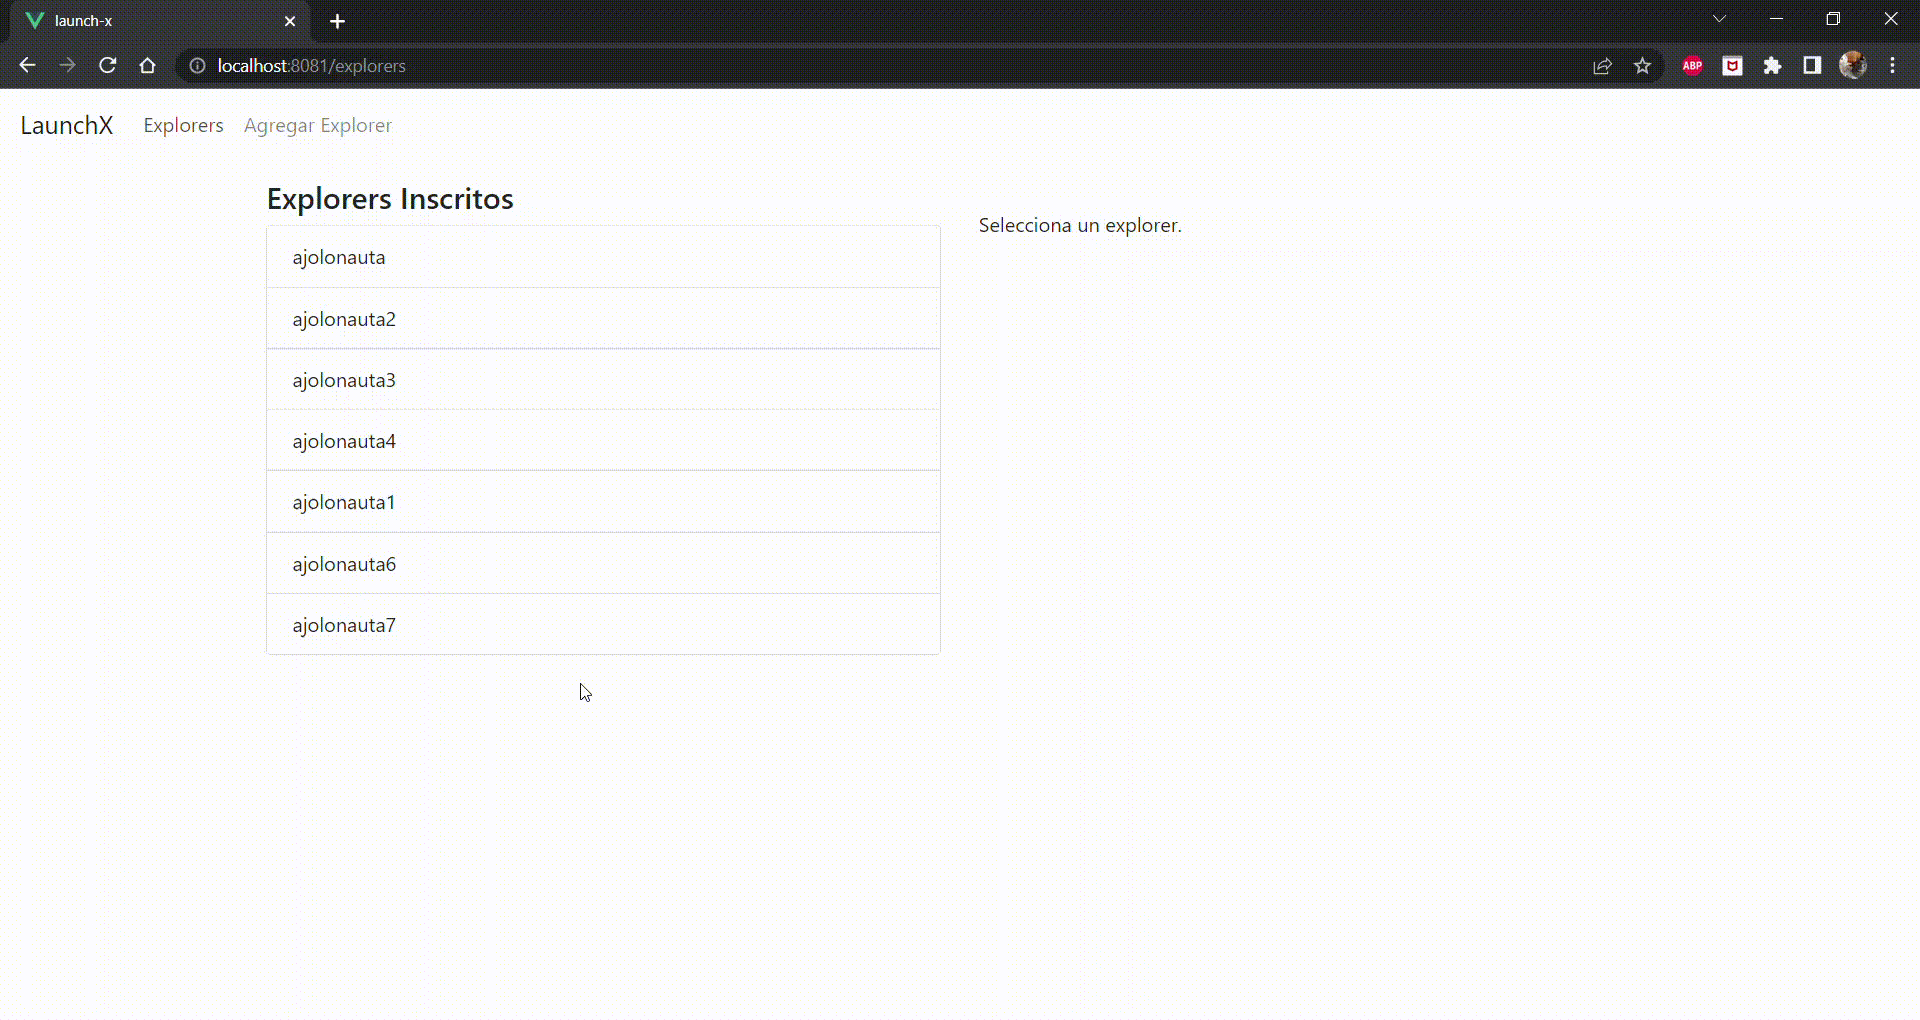Screen dimensions: 1920x1020
Task: Share the current page
Action: point(1603,65)
